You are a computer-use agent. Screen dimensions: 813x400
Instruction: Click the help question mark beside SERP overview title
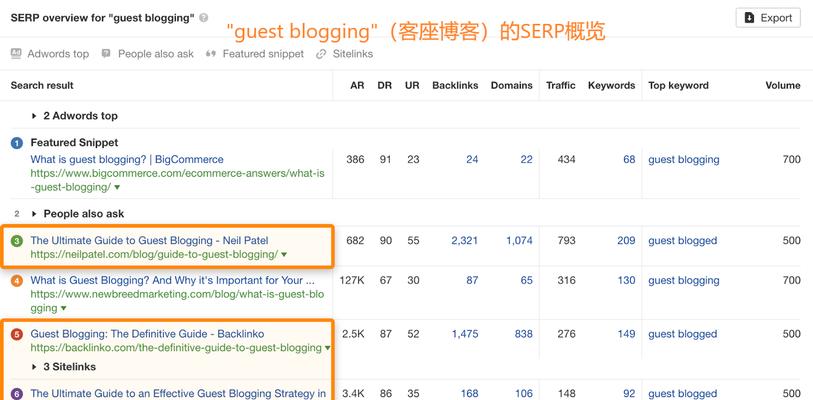point(204,18)
